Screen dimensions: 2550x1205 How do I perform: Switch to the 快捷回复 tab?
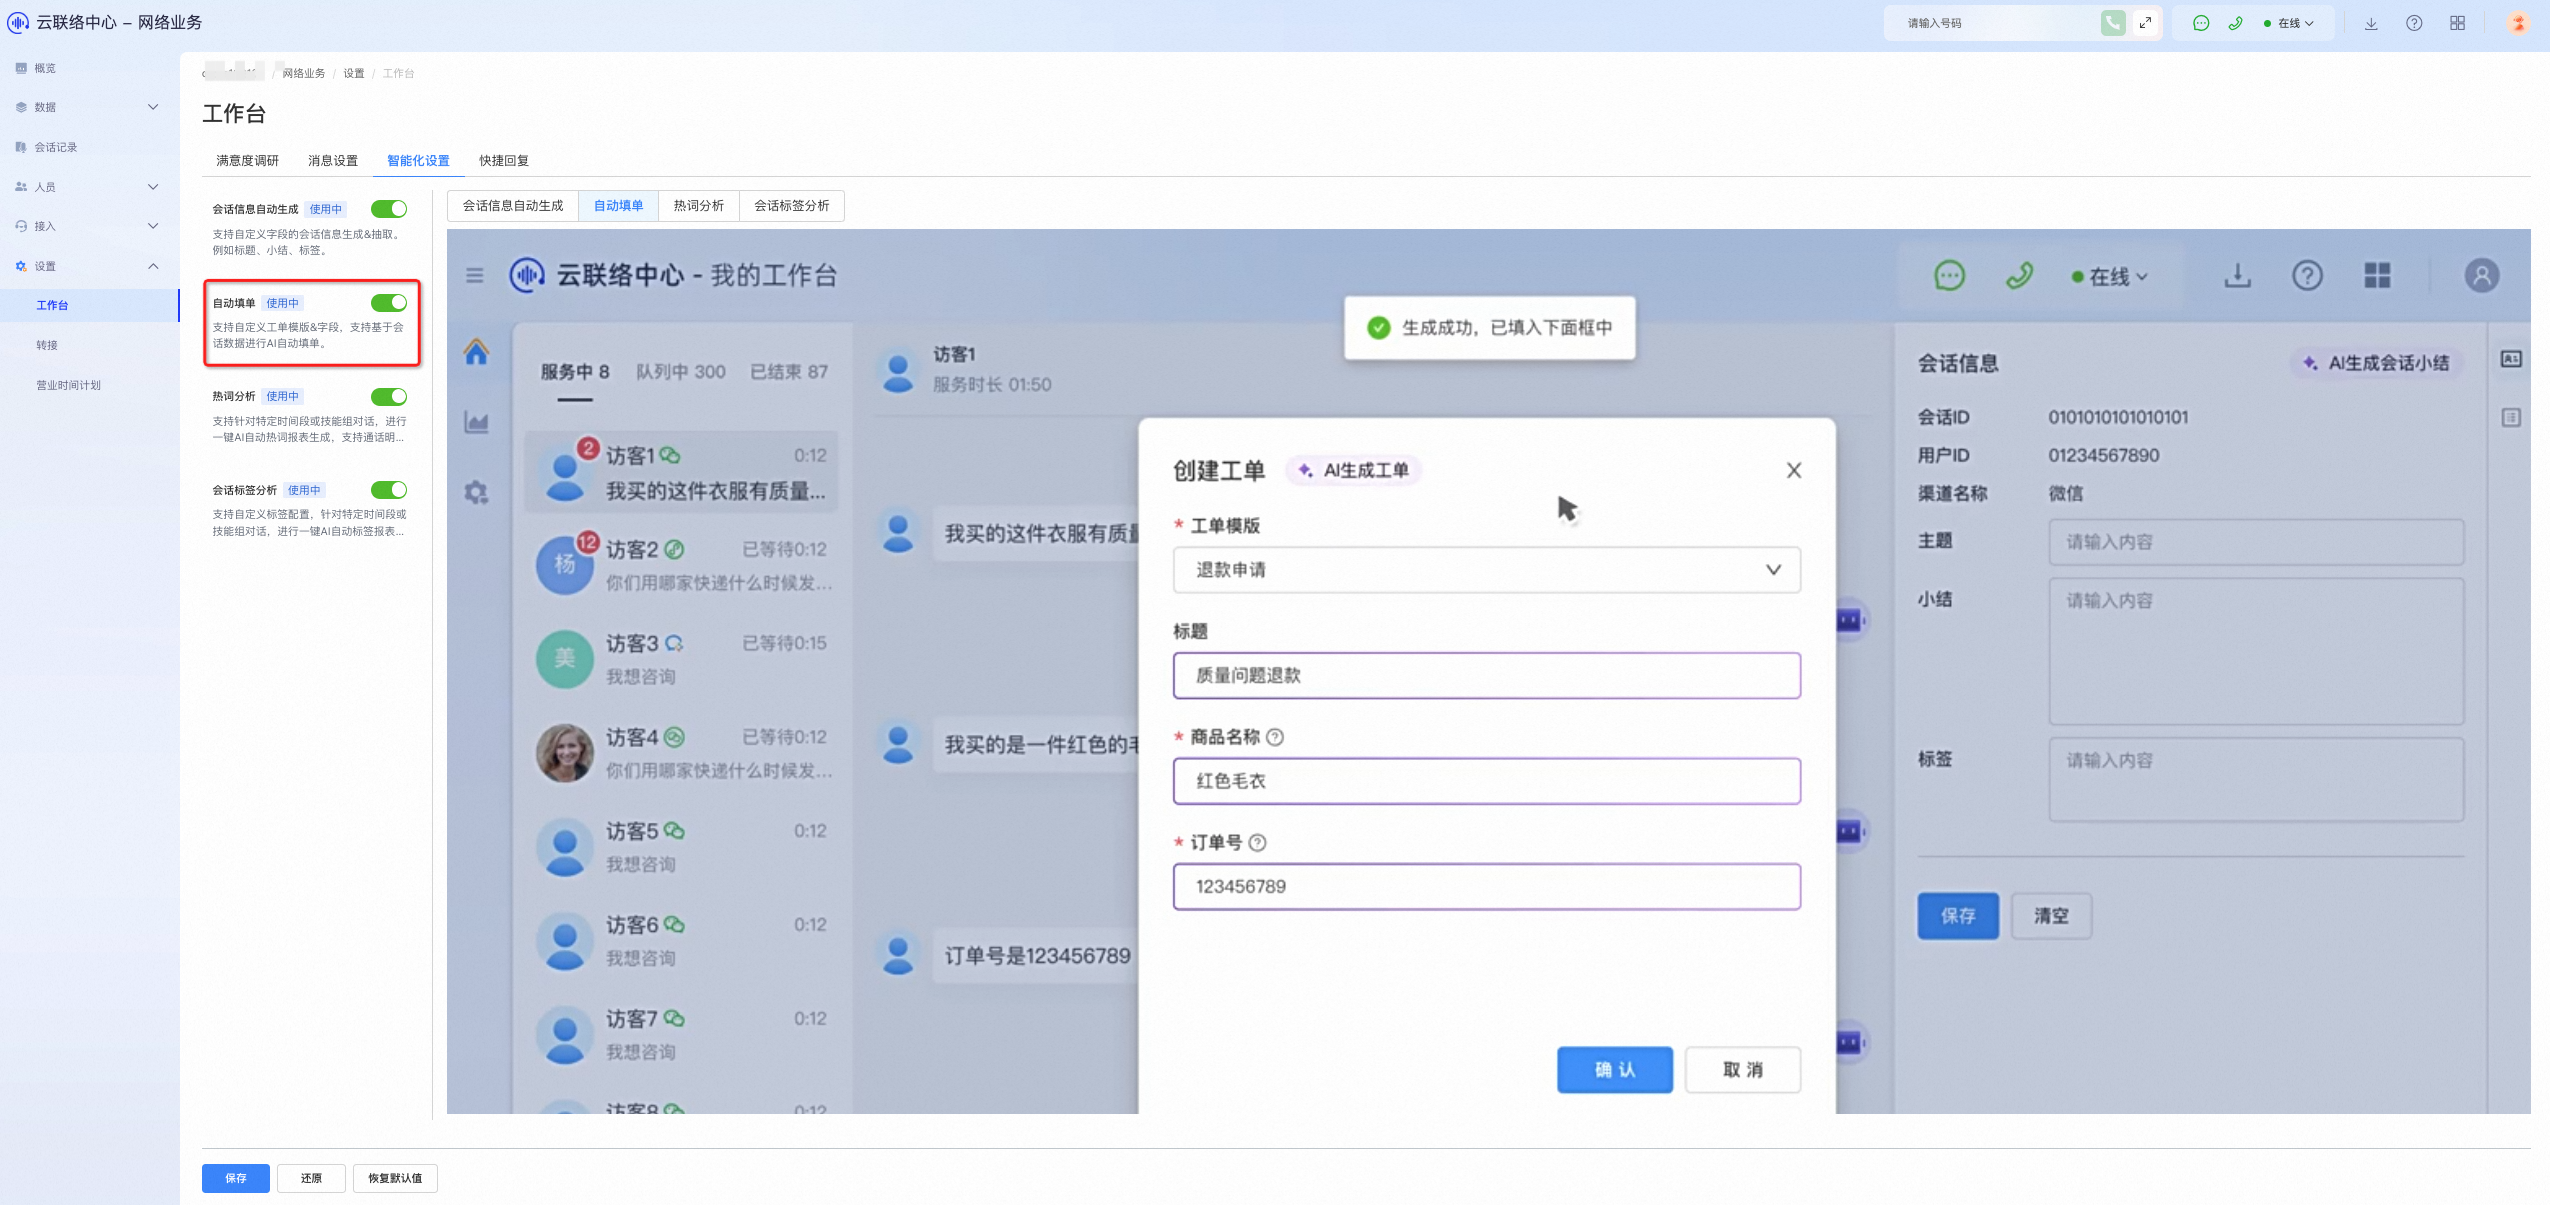point(504,161)
